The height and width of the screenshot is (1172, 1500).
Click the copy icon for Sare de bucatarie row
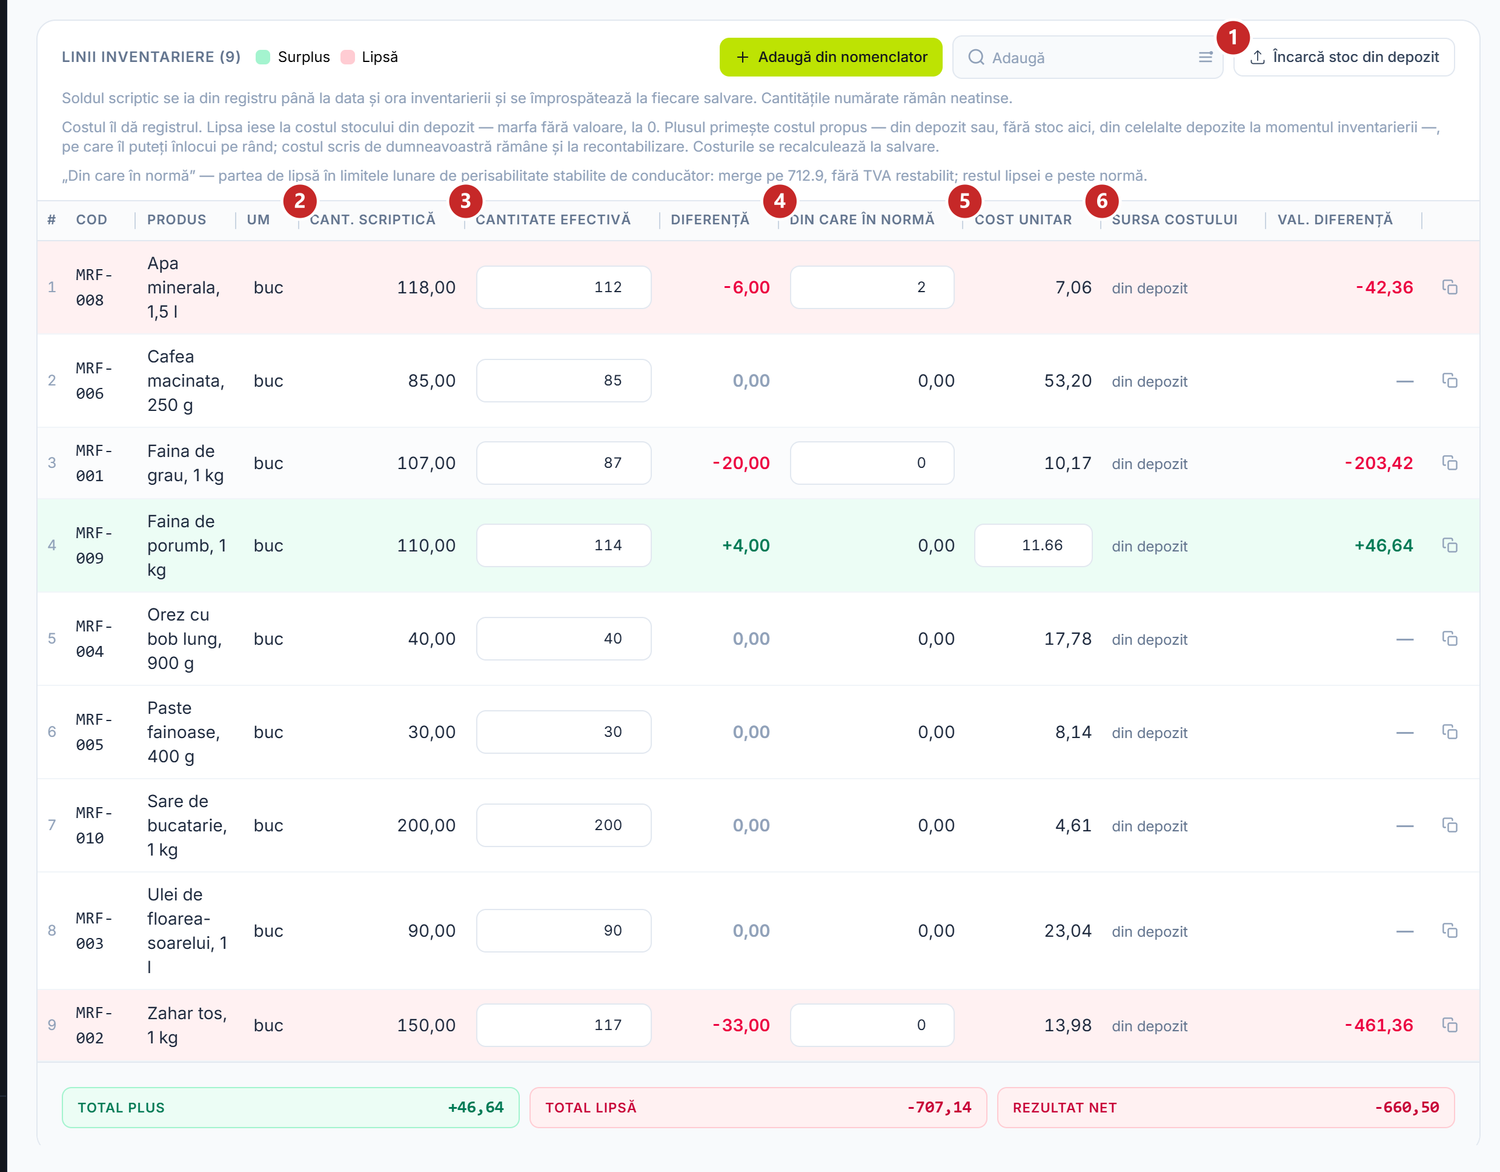pos(1449,825)
